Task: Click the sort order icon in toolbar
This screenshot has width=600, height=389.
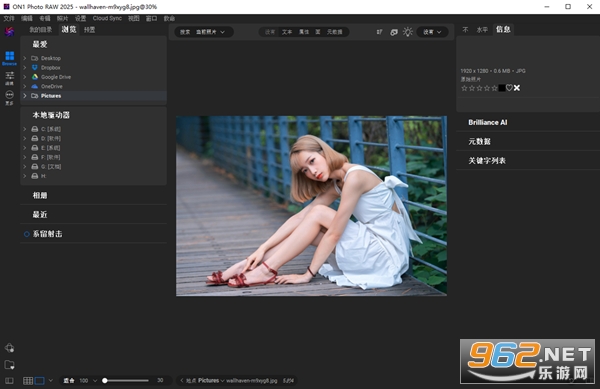Action: click(x=379, y=32)
